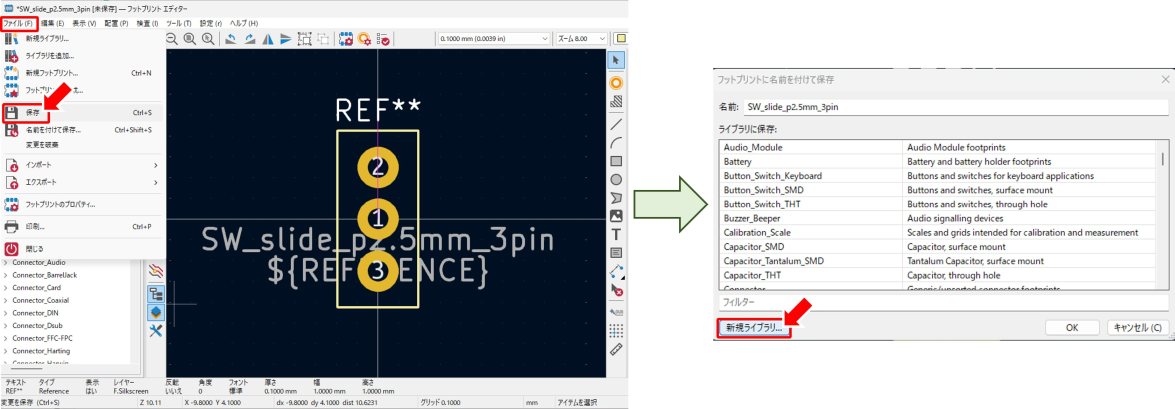Viewport: 1175px width, 409px height.
Task: Pick the text (T) tool
Action: (x=617, y=234)
